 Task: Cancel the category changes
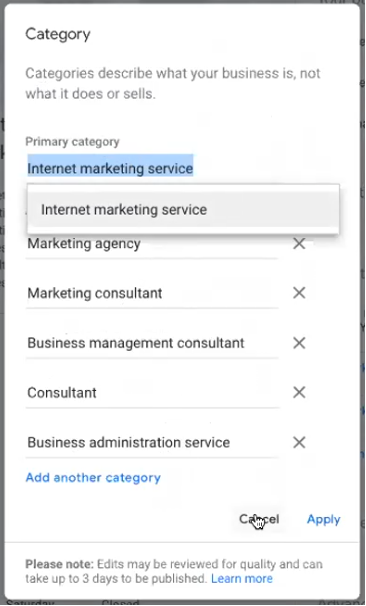[259, 519]
